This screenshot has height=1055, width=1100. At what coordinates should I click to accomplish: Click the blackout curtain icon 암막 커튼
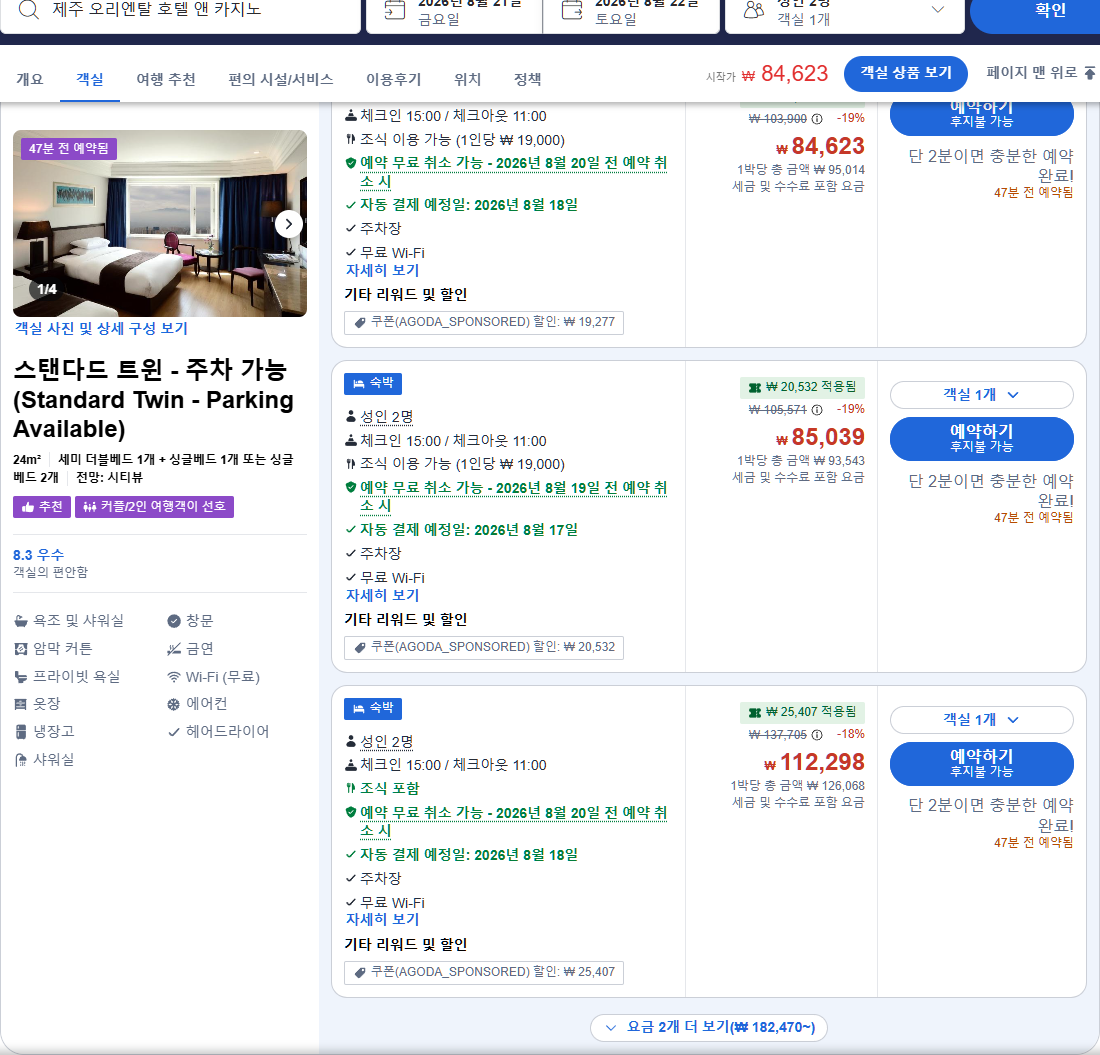pyautogui.click(x=21, y=649)
